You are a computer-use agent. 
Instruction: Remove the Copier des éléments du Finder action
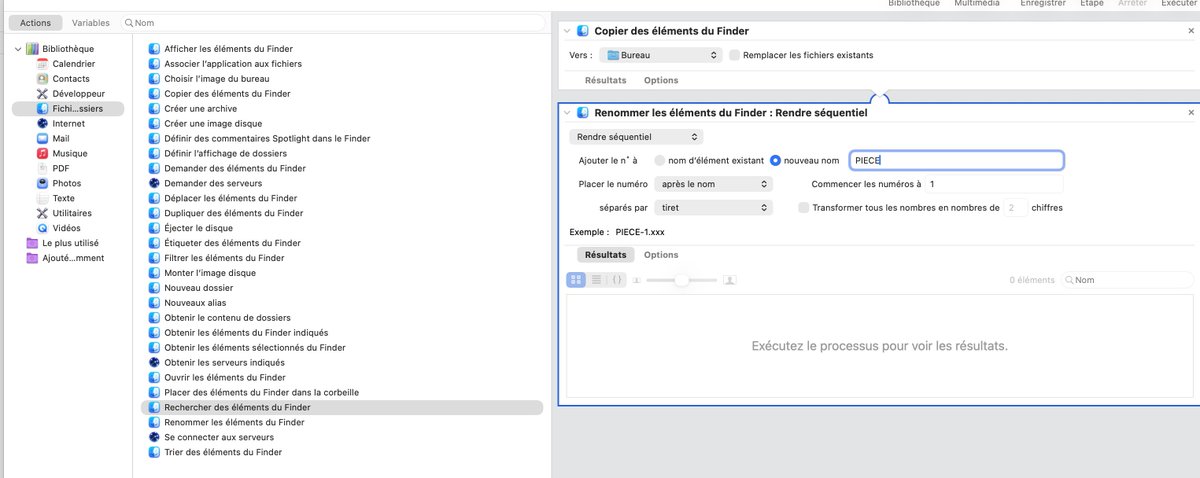(1190, 31)
